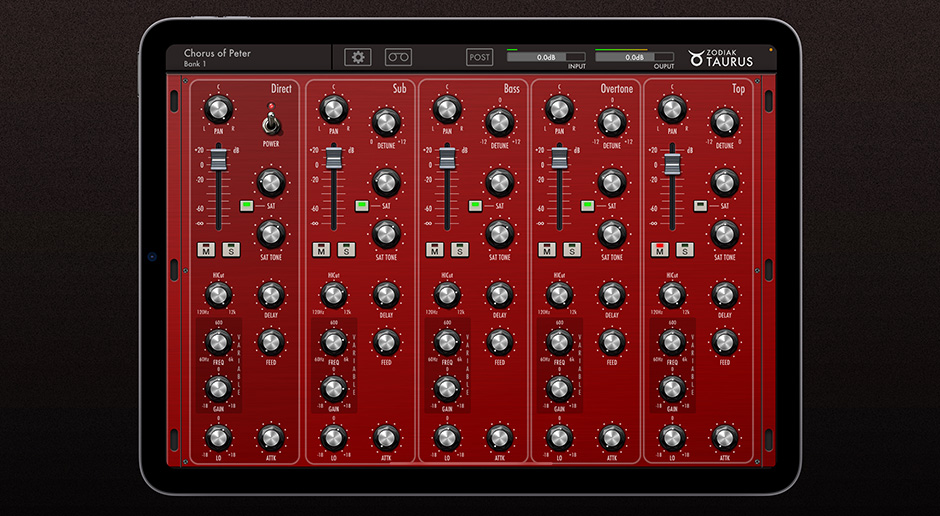
Task: Click the Bass channel SAT TONE knob
Action: (x=499, y=234)
